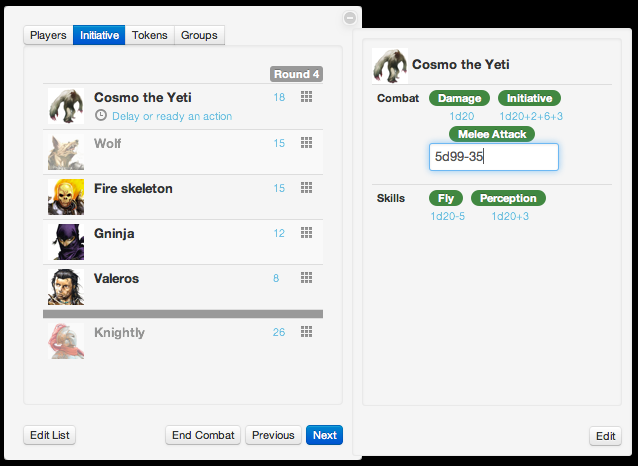Viewport: 638px width, 466px height.
Task: Click the Delay or ready an action link
Action: pyautogui.click(x=172, y=116)
